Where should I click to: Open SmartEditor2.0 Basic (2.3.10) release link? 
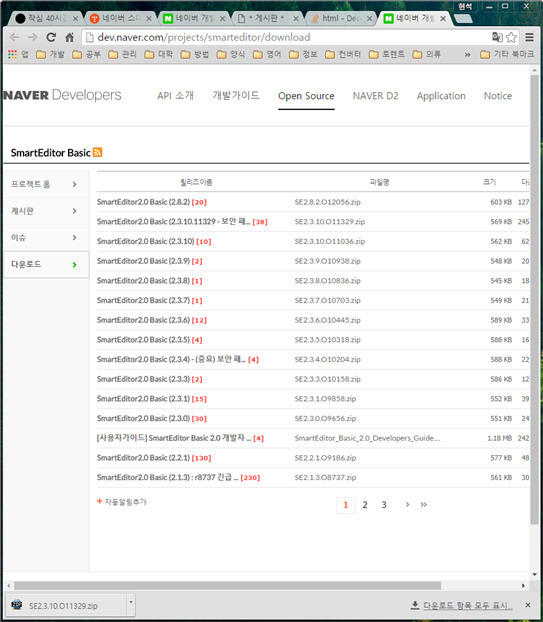tap(146, 241)
